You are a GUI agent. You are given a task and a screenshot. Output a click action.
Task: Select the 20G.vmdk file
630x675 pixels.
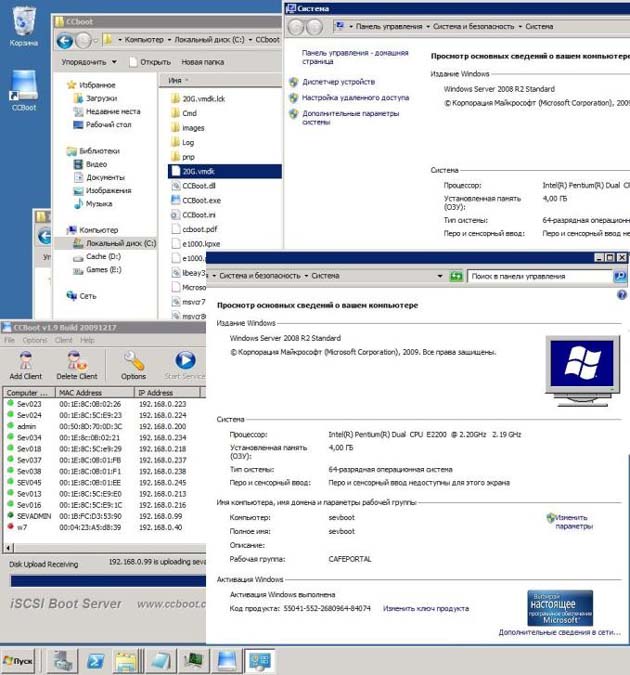(x=224, y=171)
